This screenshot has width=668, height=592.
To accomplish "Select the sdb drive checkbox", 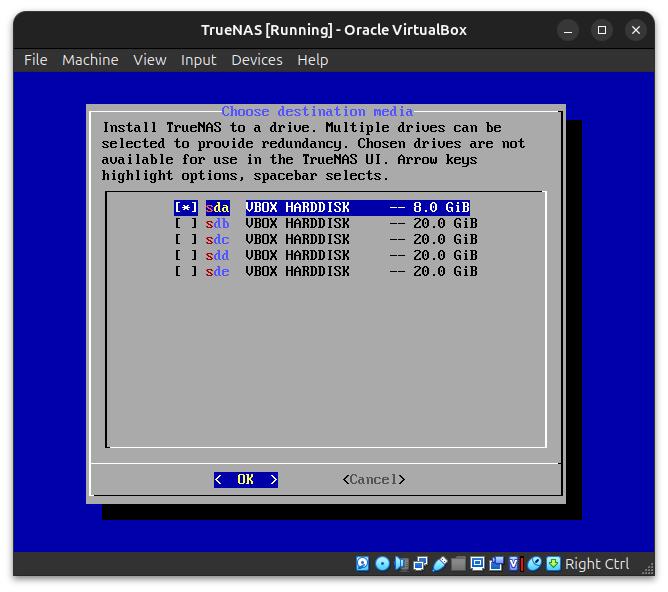I will pos(186,224).
